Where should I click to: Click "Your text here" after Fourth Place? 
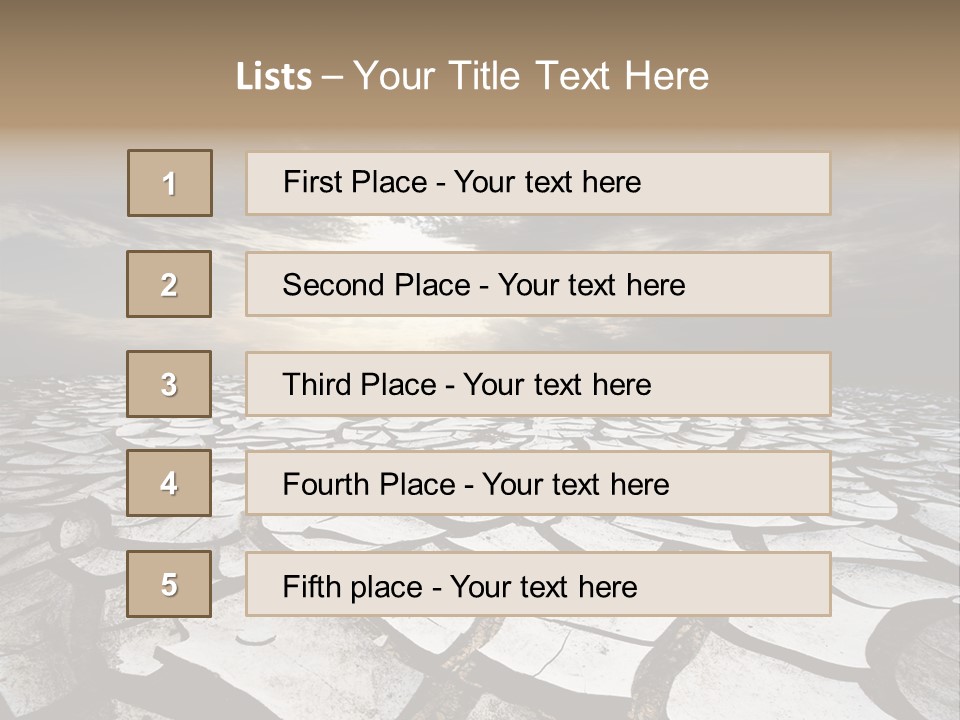click(575, 485)
